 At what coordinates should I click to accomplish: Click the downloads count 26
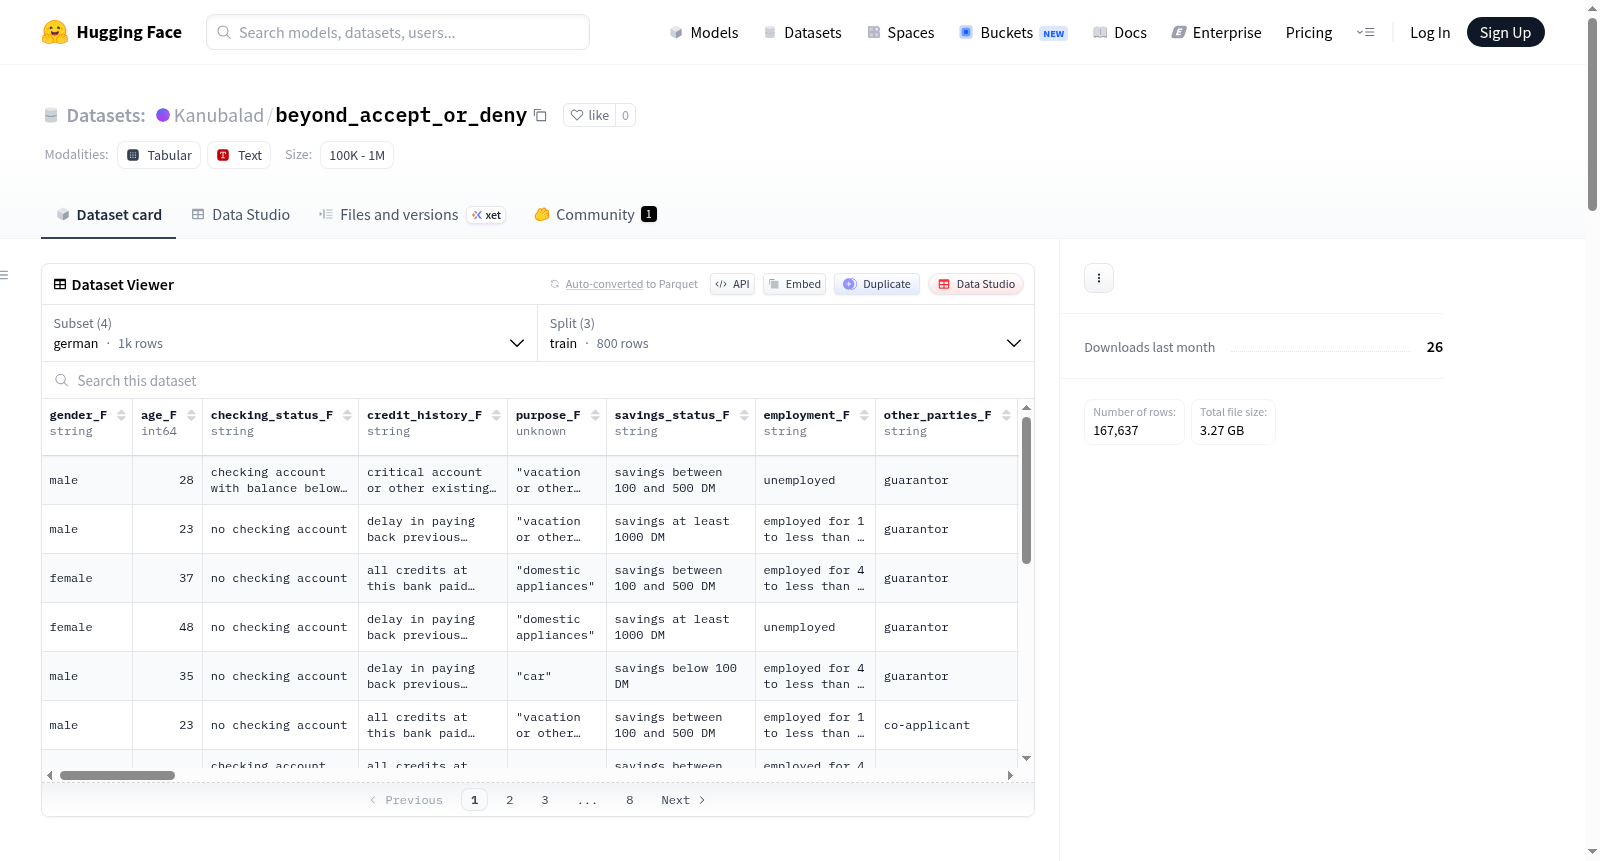pos(1435,347)
